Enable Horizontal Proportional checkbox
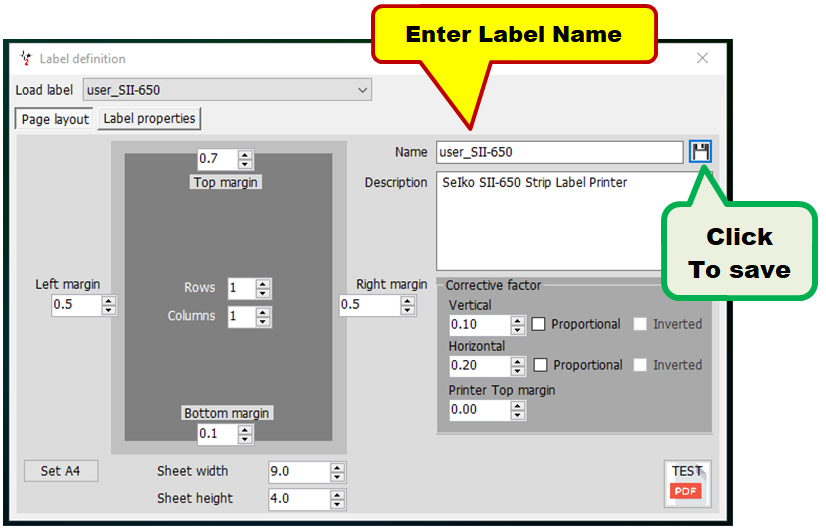Viewport: 826px width, 530px height. tap(540, 365)
